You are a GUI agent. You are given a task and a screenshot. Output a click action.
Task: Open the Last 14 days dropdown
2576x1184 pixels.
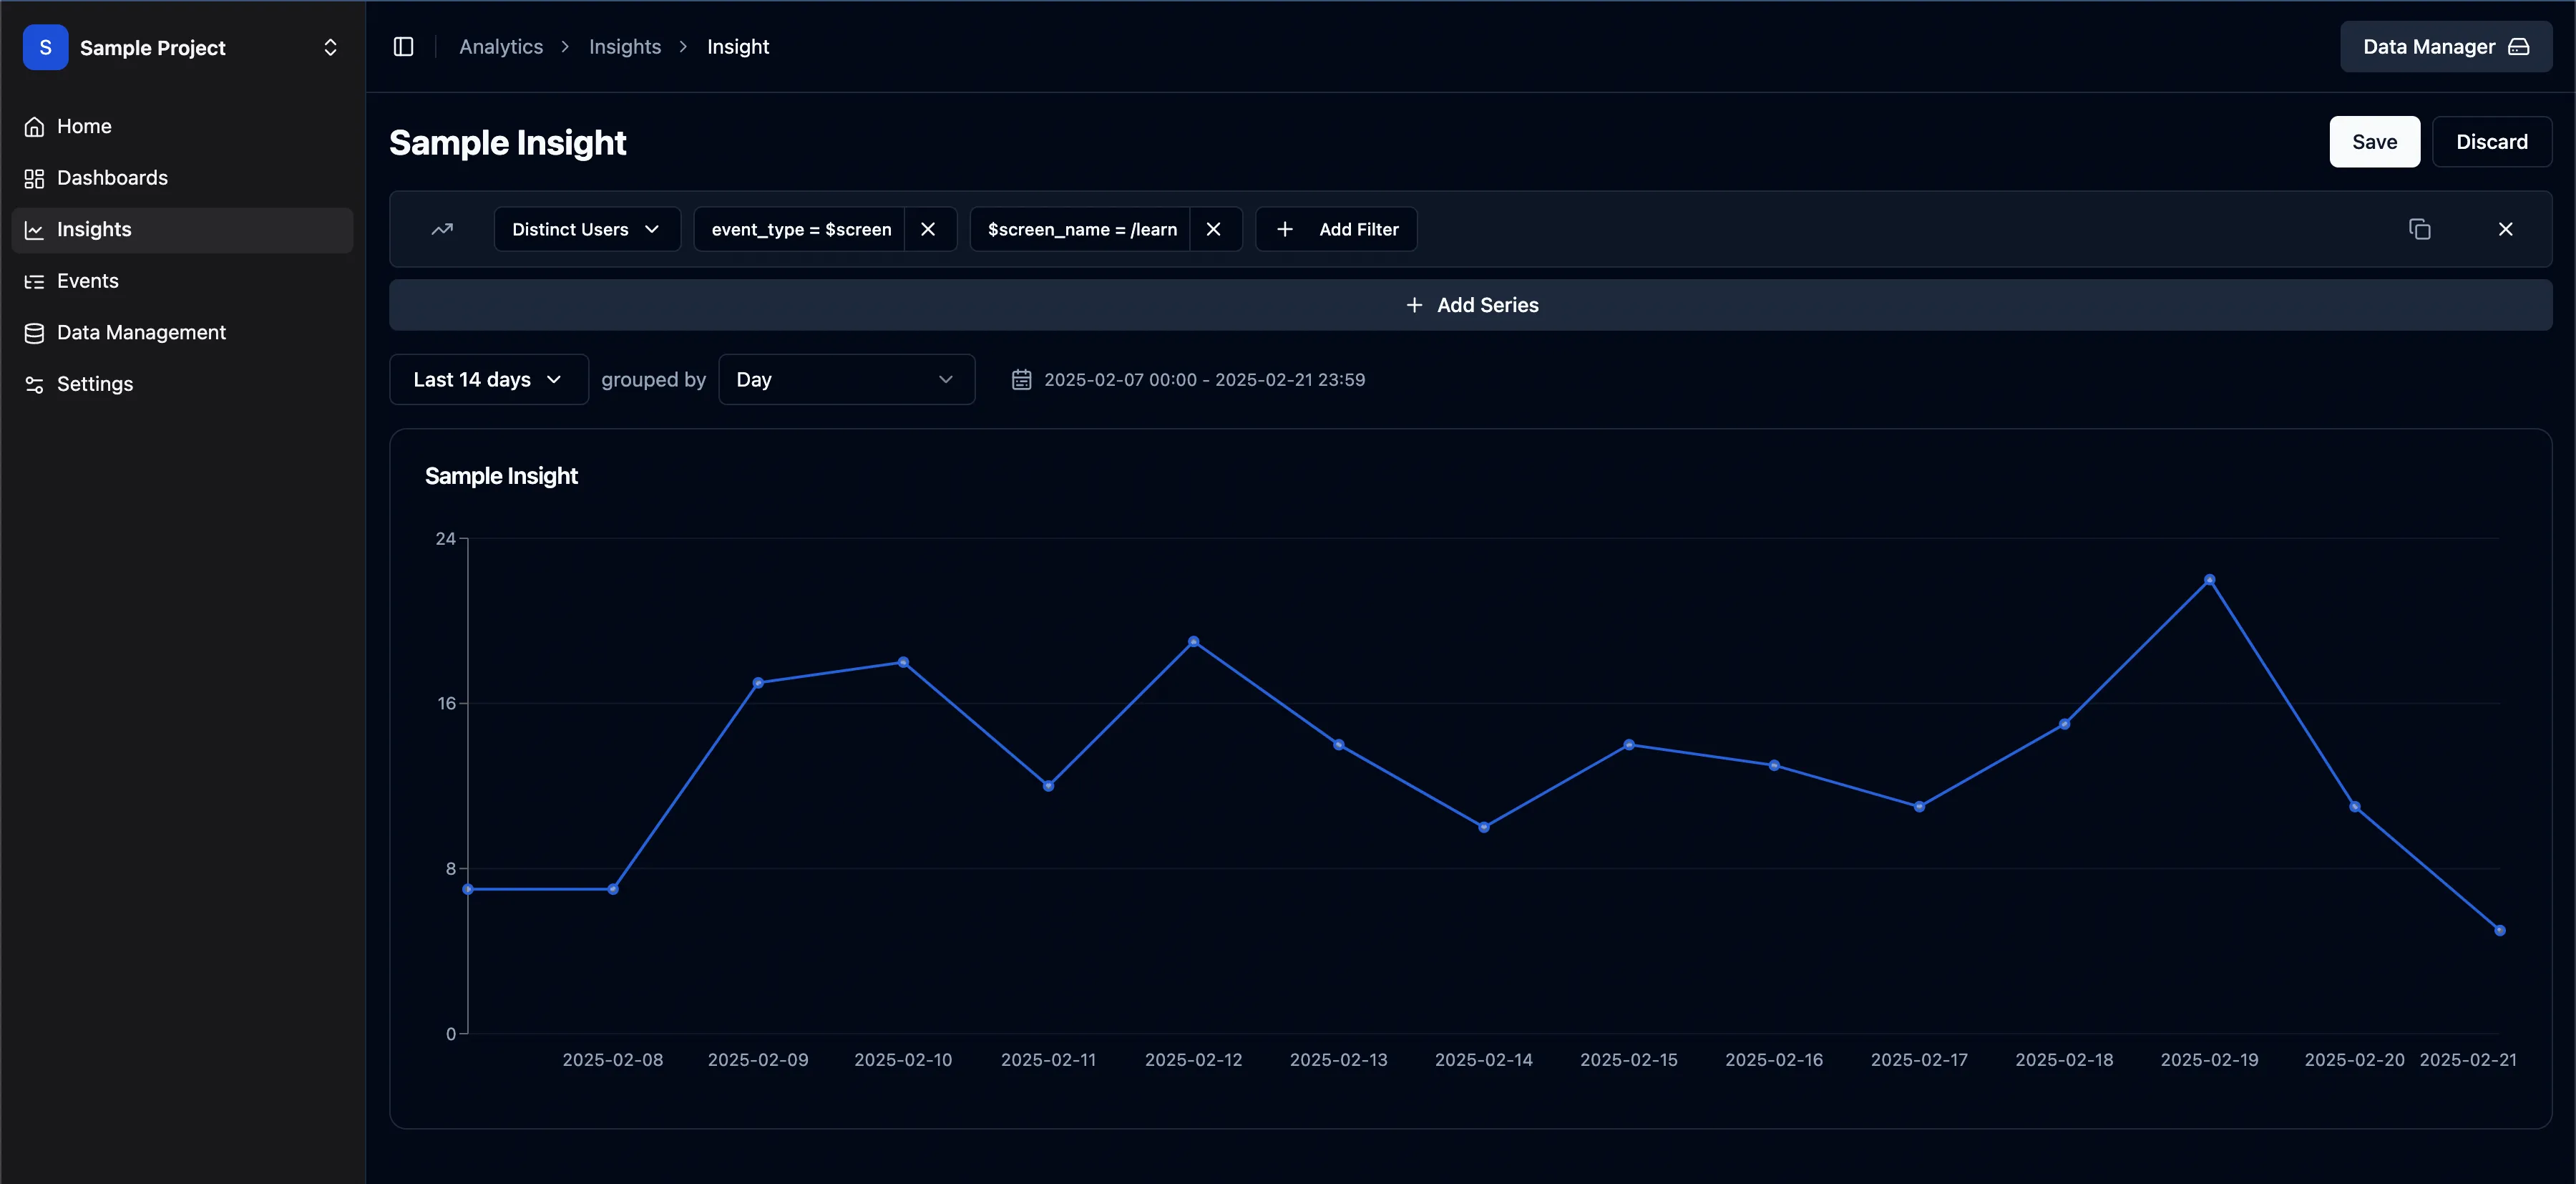(x=489, y=380)
